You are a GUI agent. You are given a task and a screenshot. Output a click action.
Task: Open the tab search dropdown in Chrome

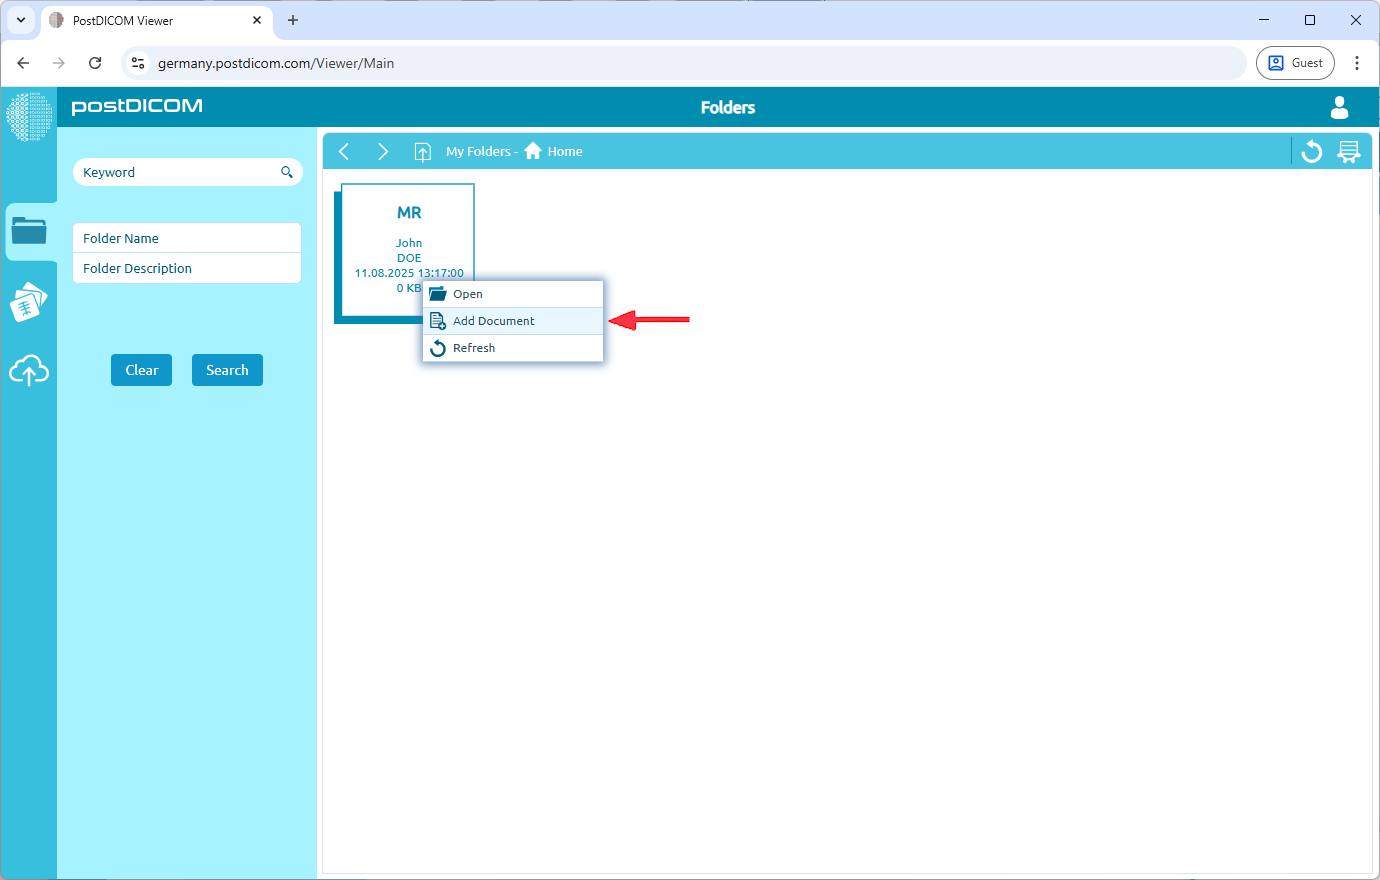coord(20,20)
